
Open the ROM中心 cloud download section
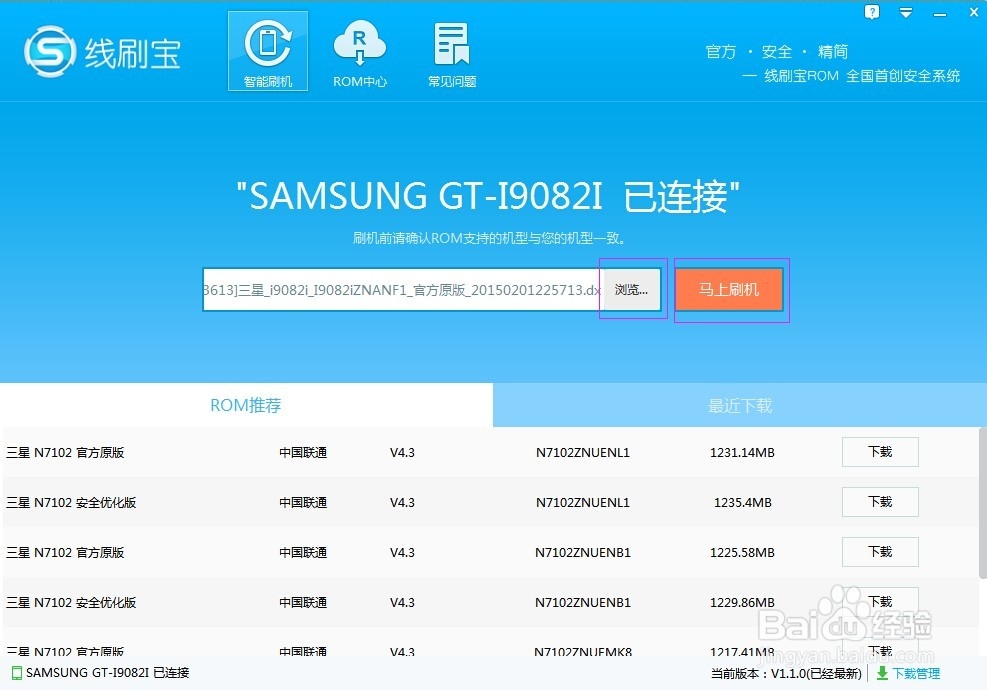359,54
